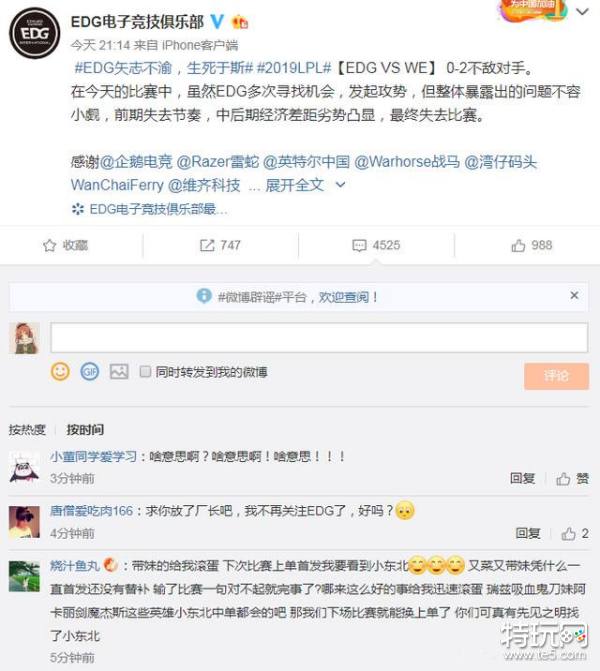Sort comments by time (按时间)
This screenshot has width=600, height=671.
point(85,430)
